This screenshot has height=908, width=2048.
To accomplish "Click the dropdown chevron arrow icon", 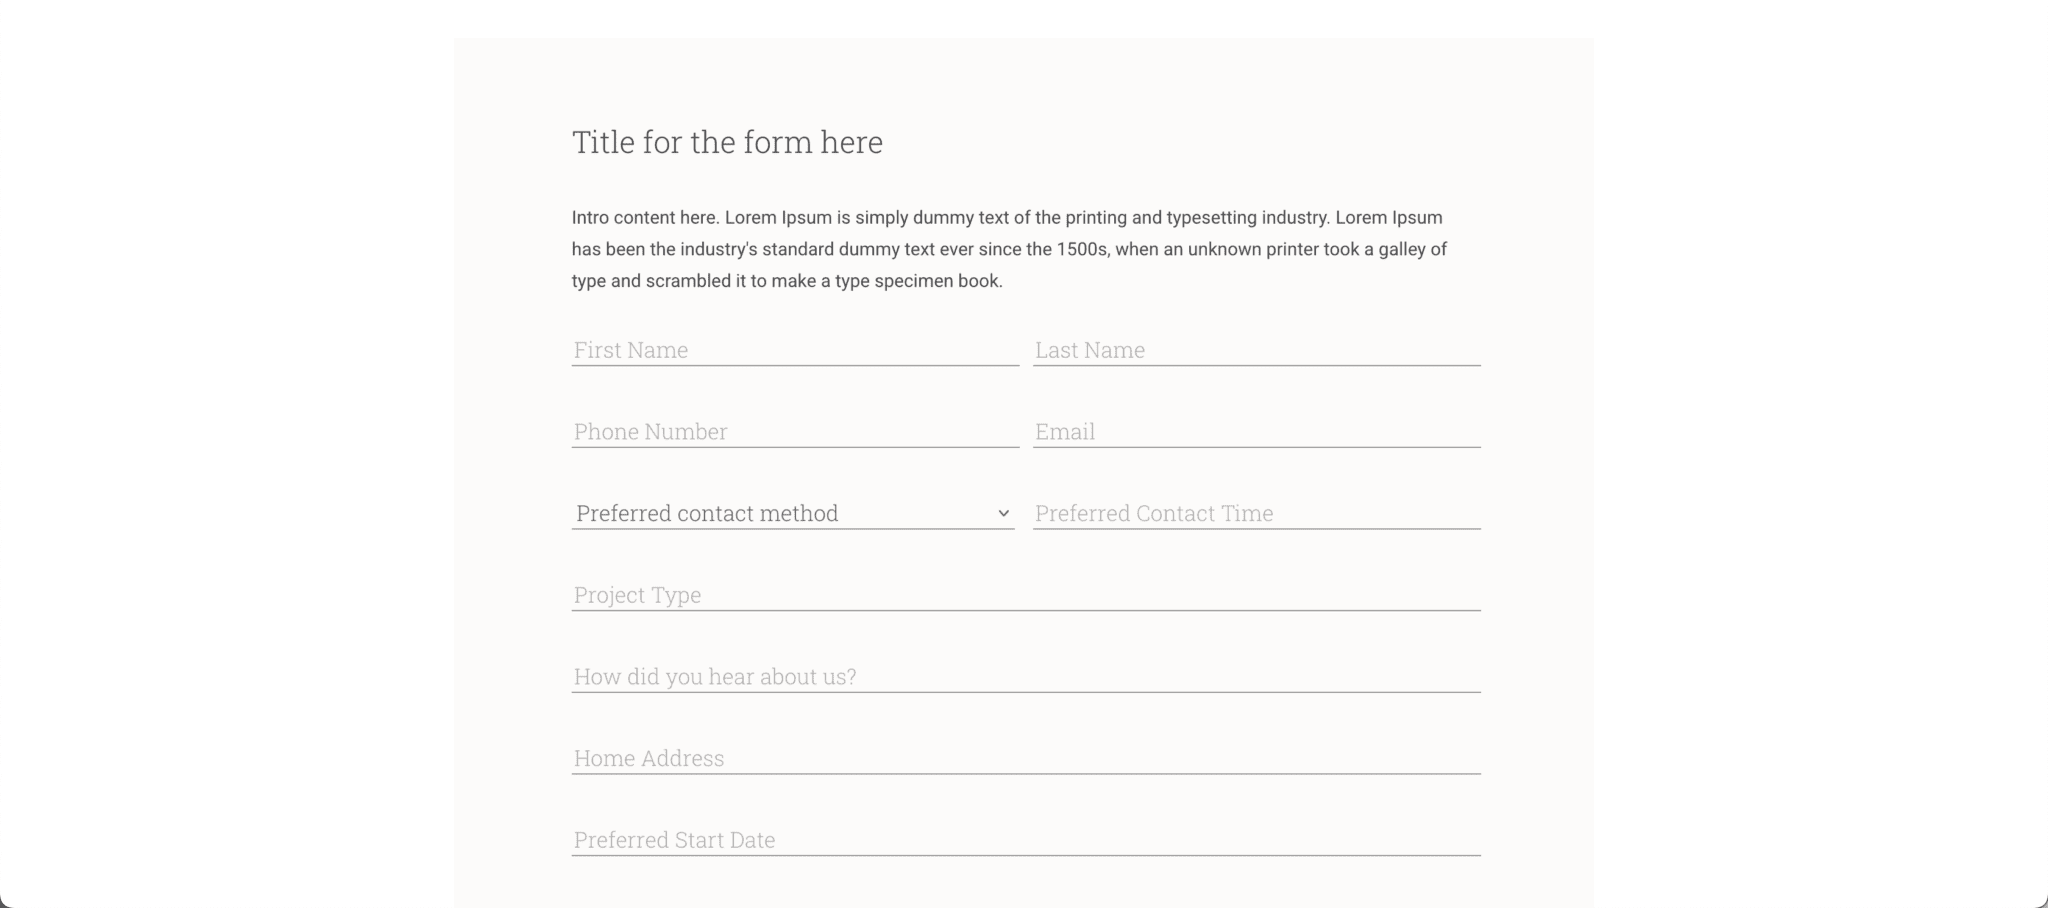I will 1003,513.
